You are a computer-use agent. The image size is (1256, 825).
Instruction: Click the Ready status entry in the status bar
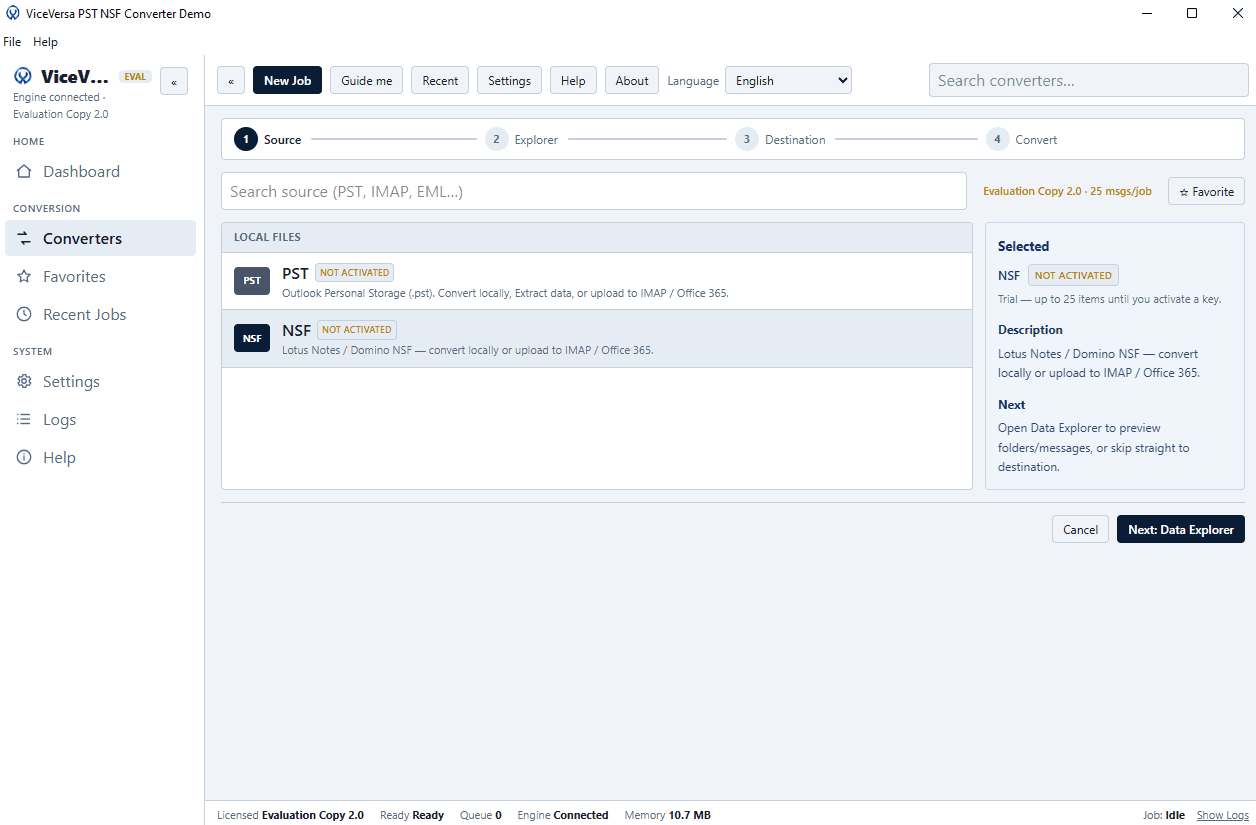coord(412,815)
